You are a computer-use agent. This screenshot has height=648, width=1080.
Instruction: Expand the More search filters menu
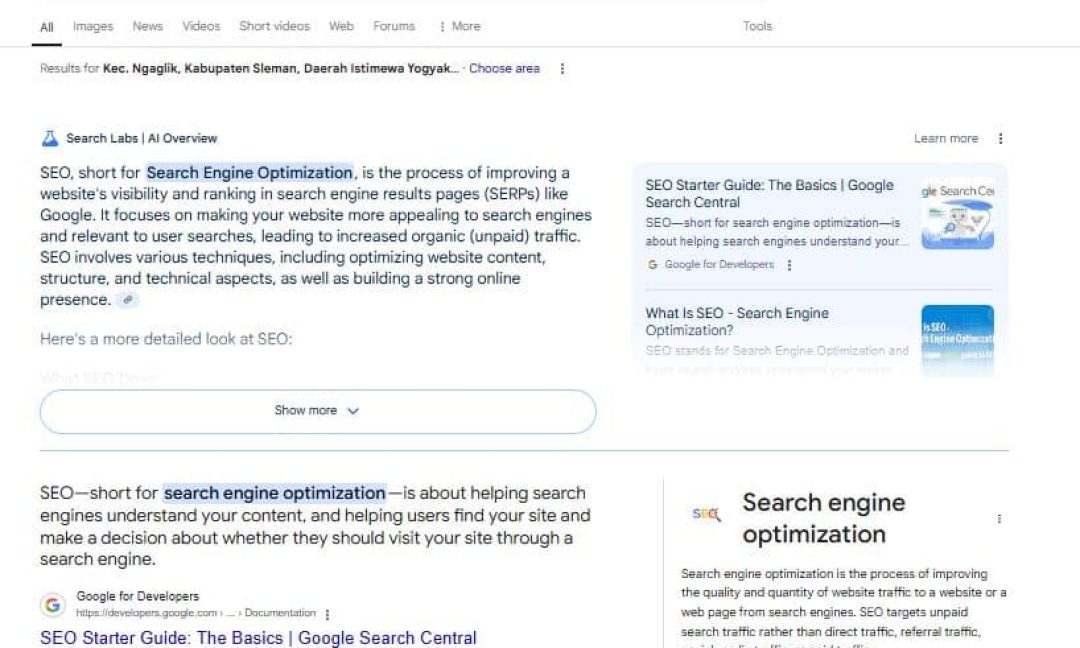coord(459,26)
